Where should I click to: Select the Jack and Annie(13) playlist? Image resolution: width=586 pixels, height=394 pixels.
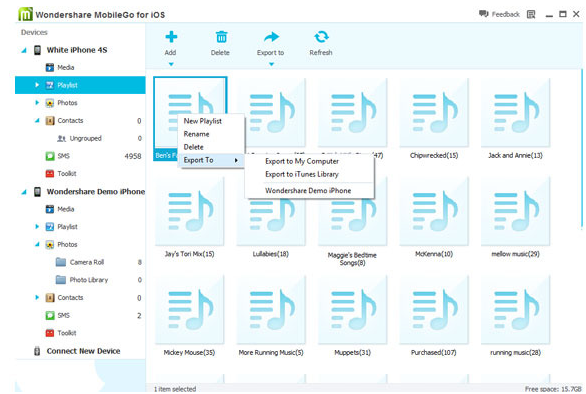(x=515, y=113)
